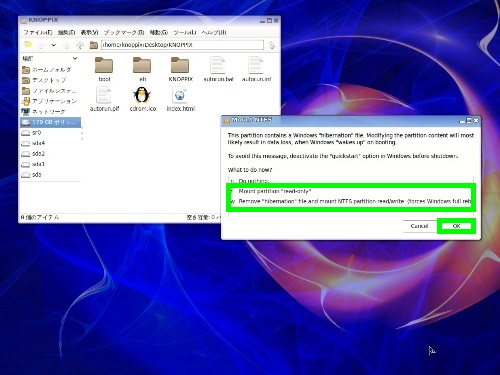Viewport: 500px width, 375px height.
Task: Select the autorun.bat file icon
Action: point(218,65)
